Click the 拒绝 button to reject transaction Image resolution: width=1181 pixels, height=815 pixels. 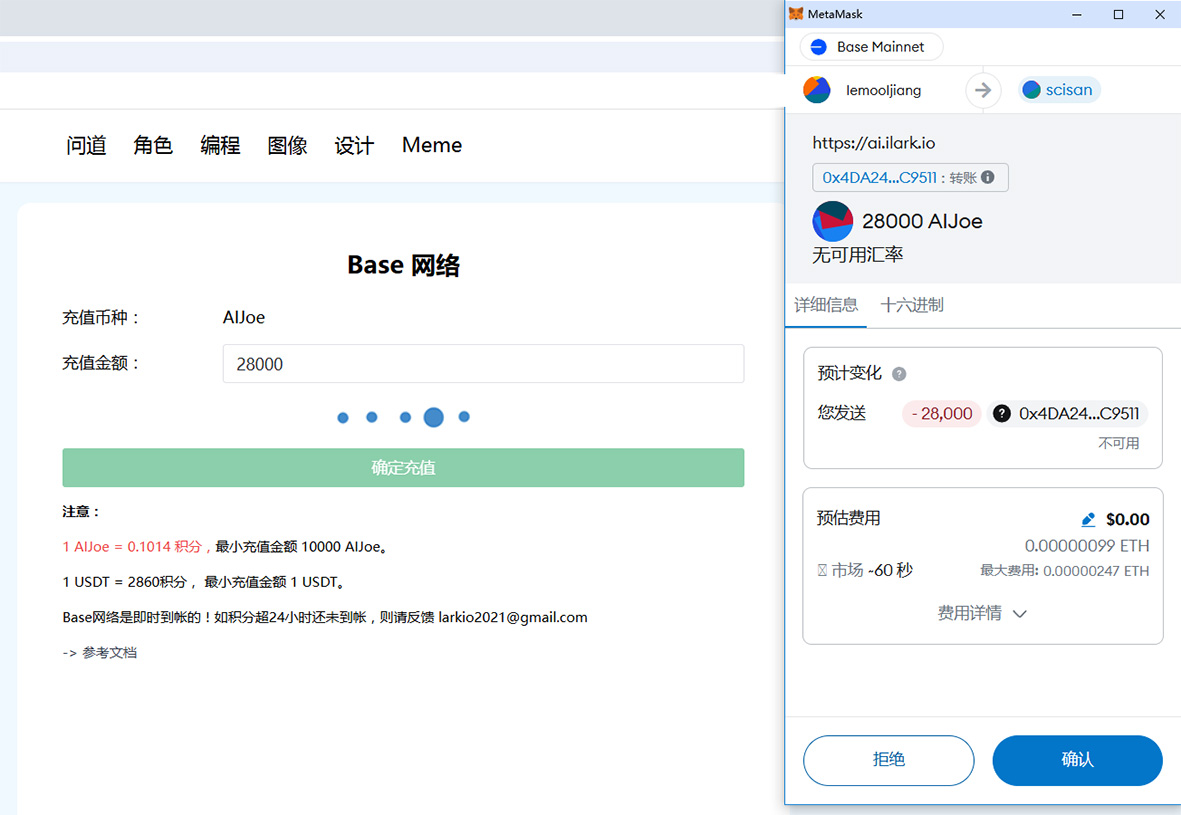click(889, 760)
